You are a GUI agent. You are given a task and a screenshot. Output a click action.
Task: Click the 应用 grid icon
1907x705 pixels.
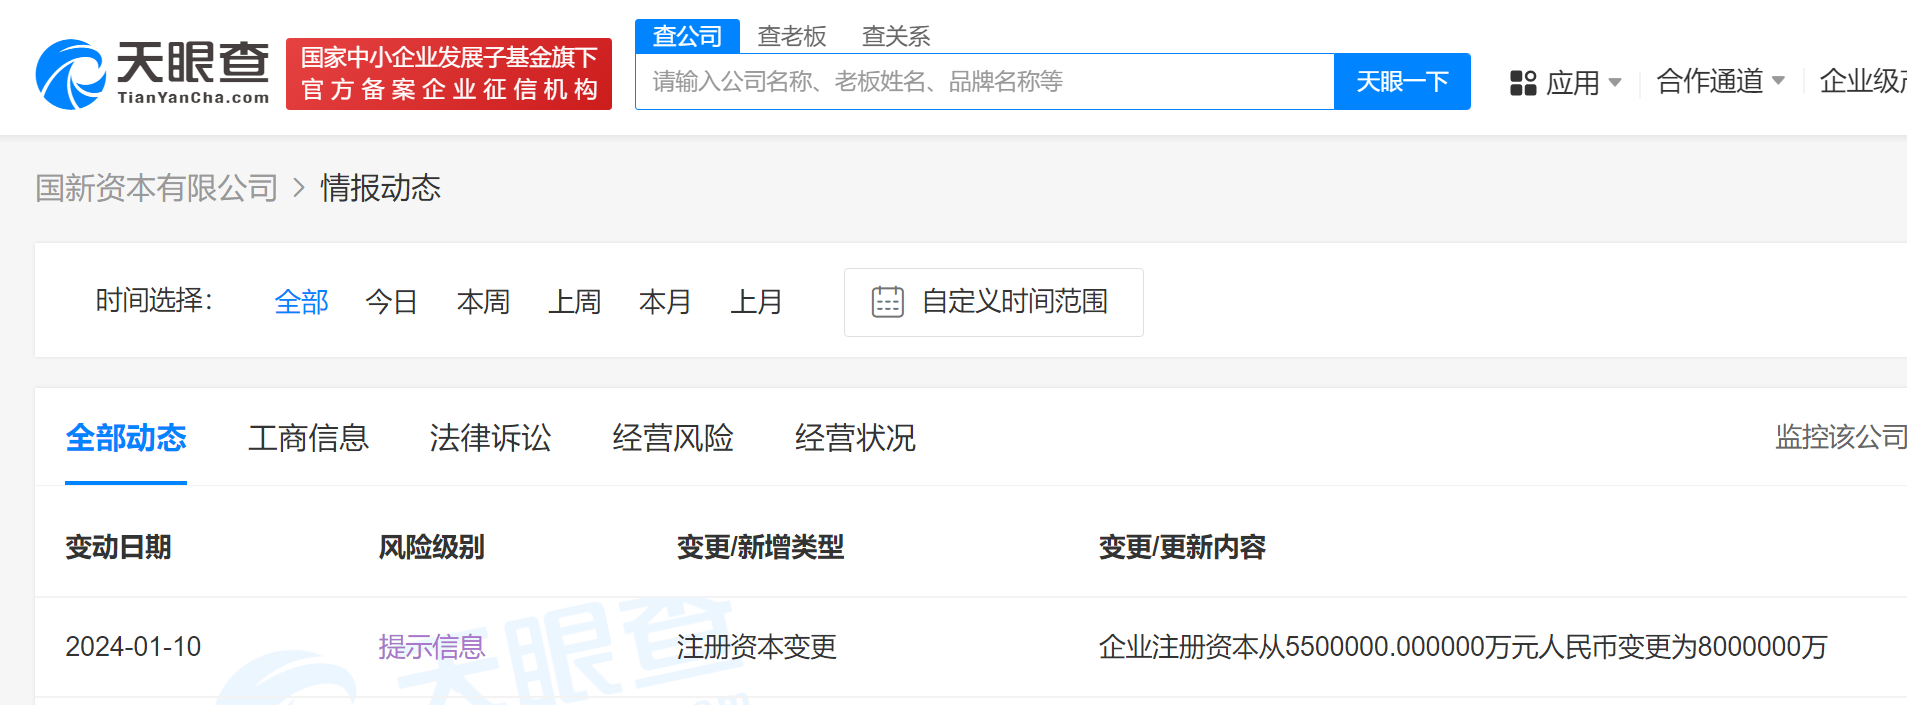[x=1523, y=82]
